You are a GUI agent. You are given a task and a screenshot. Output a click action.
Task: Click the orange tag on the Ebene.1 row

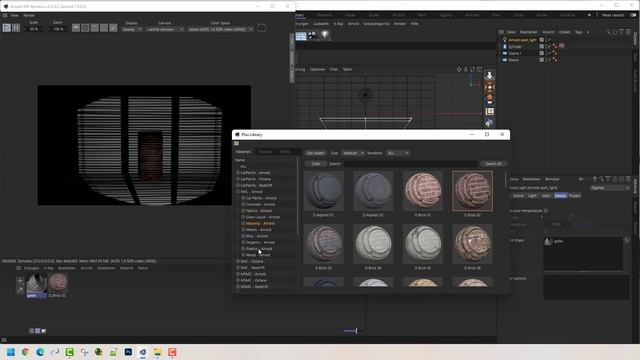(555, 53)
